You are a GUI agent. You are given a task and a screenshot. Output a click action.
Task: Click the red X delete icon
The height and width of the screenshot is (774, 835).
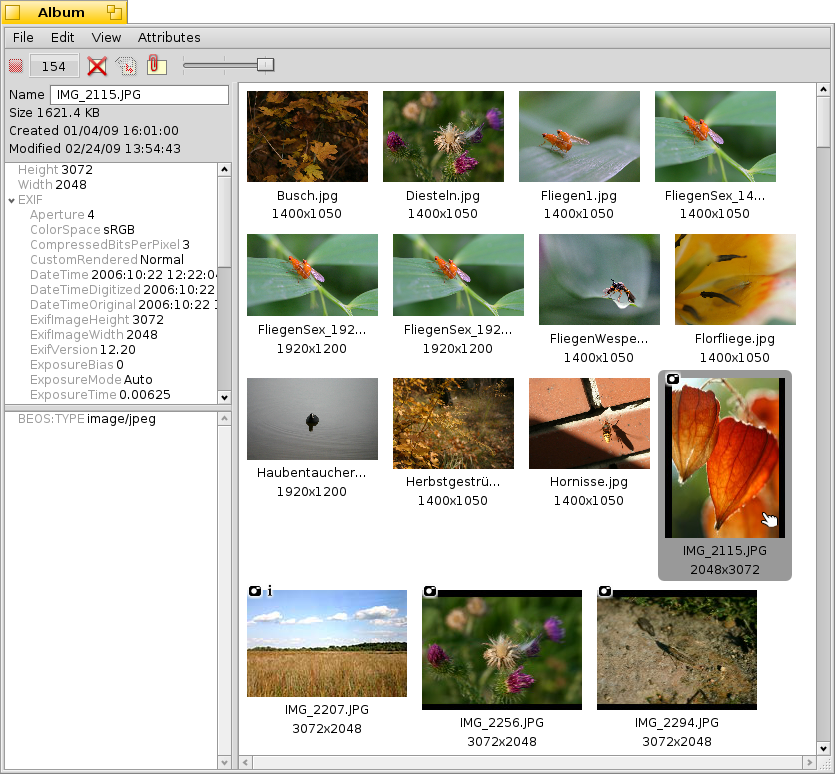[x=97, y=66]
